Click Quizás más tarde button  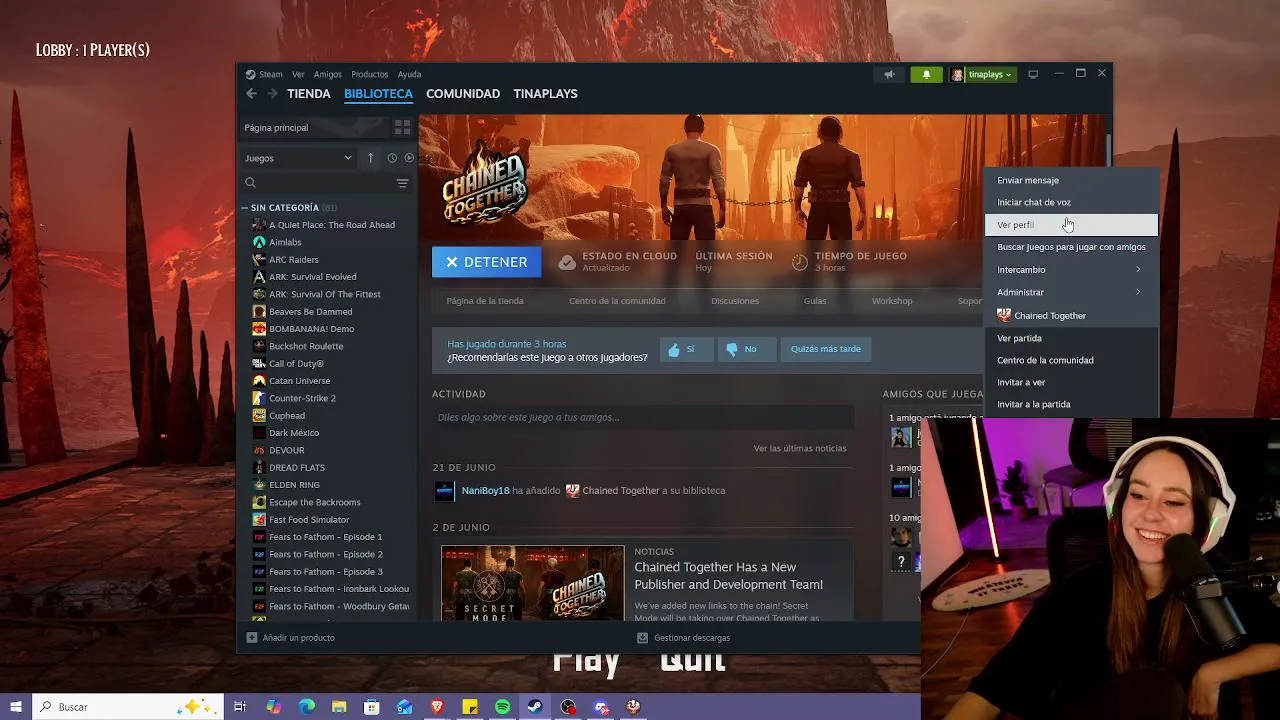[x=826, y=349]
